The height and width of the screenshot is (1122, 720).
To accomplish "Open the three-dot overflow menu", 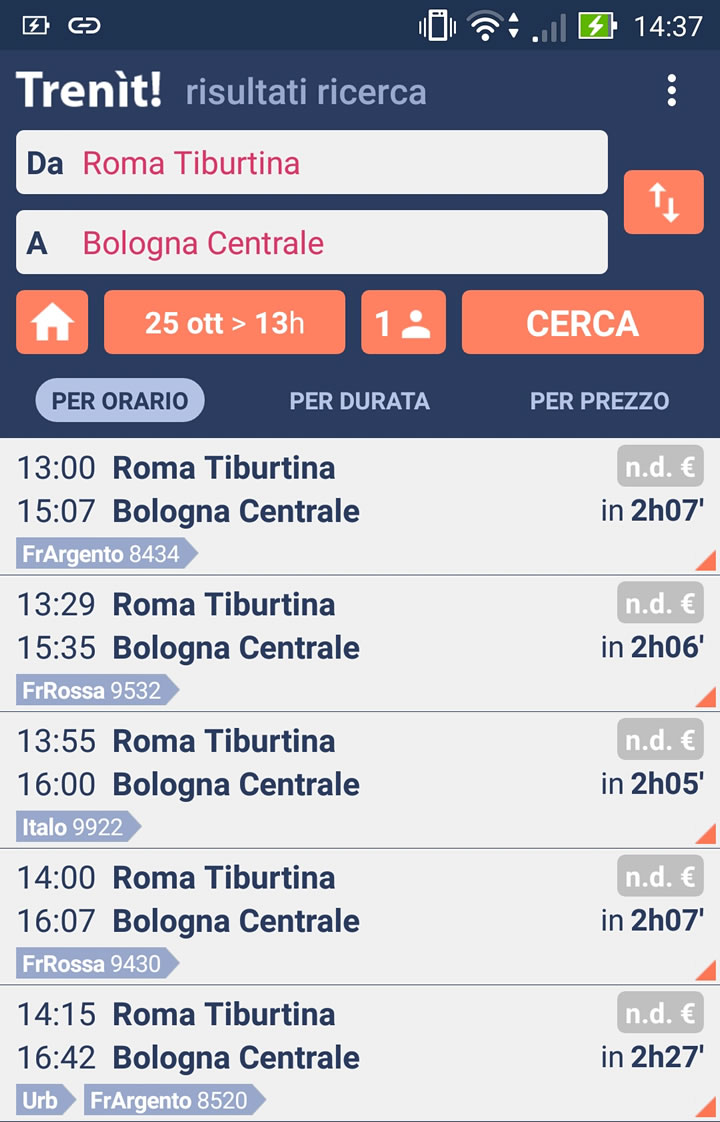I will [671, 91].
